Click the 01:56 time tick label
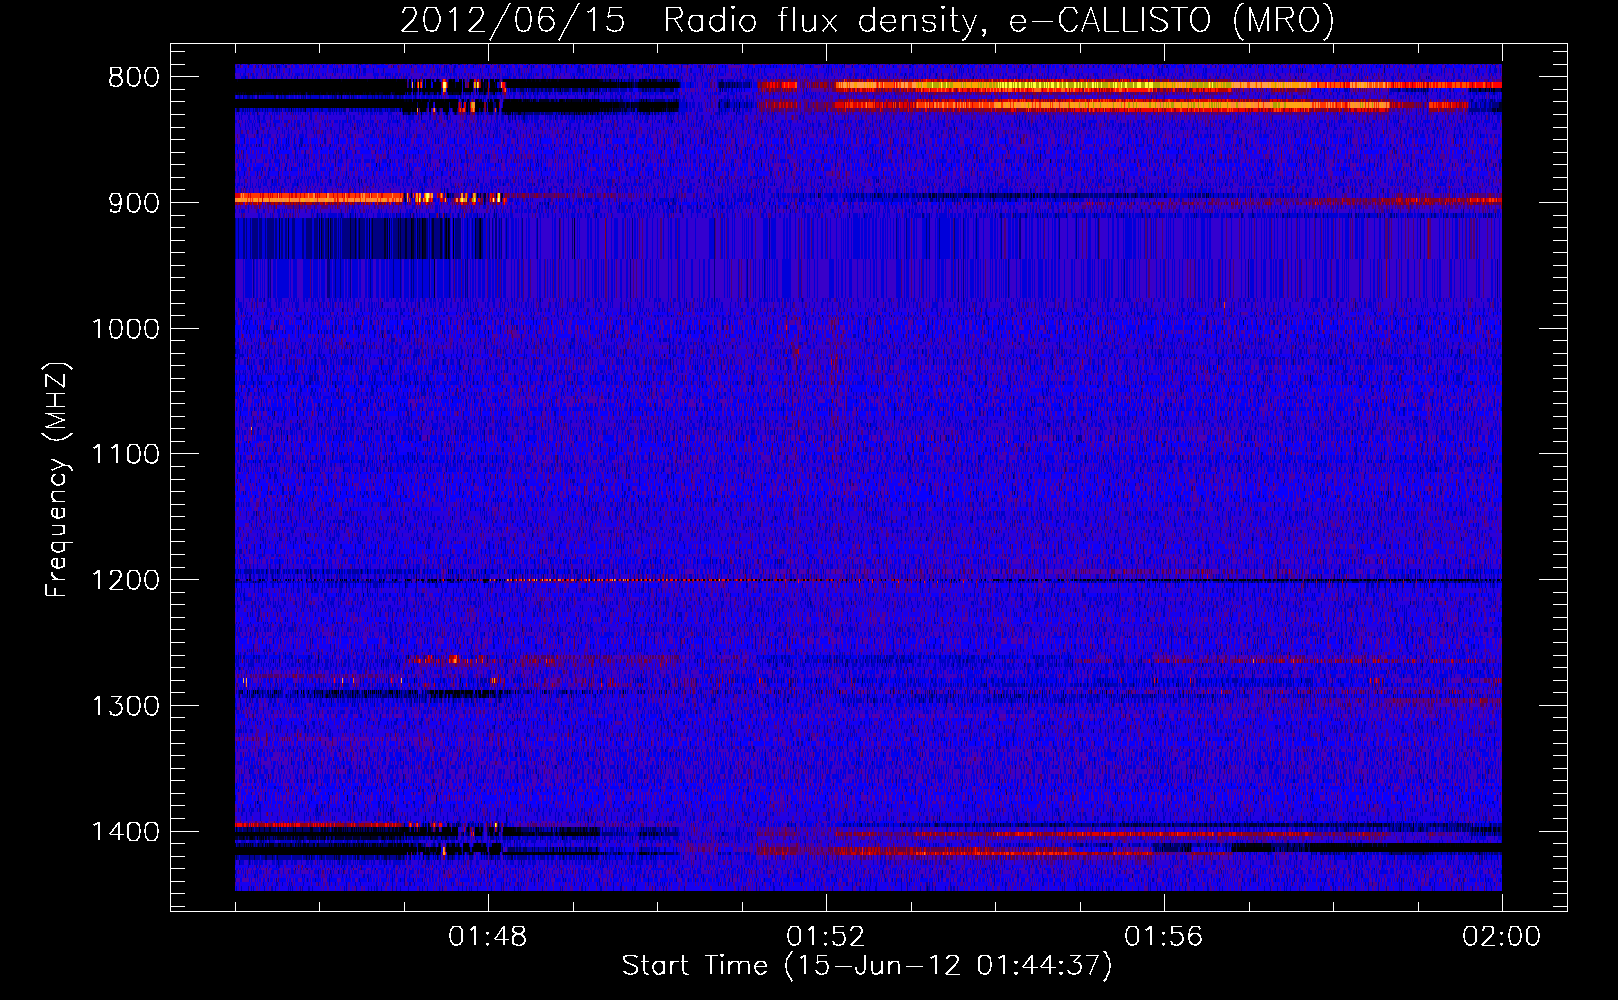This screenshot has width=1618, height=1000. pos(1164,937)
